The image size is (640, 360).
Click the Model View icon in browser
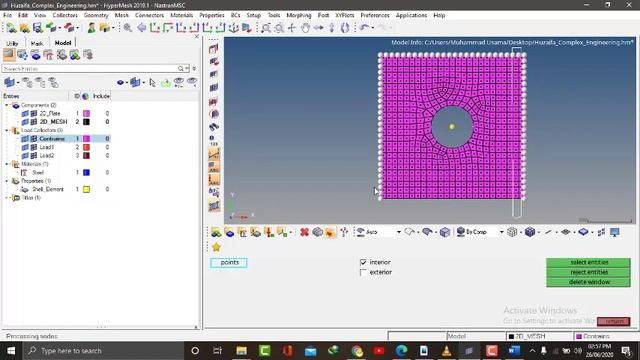coord(9,55)
